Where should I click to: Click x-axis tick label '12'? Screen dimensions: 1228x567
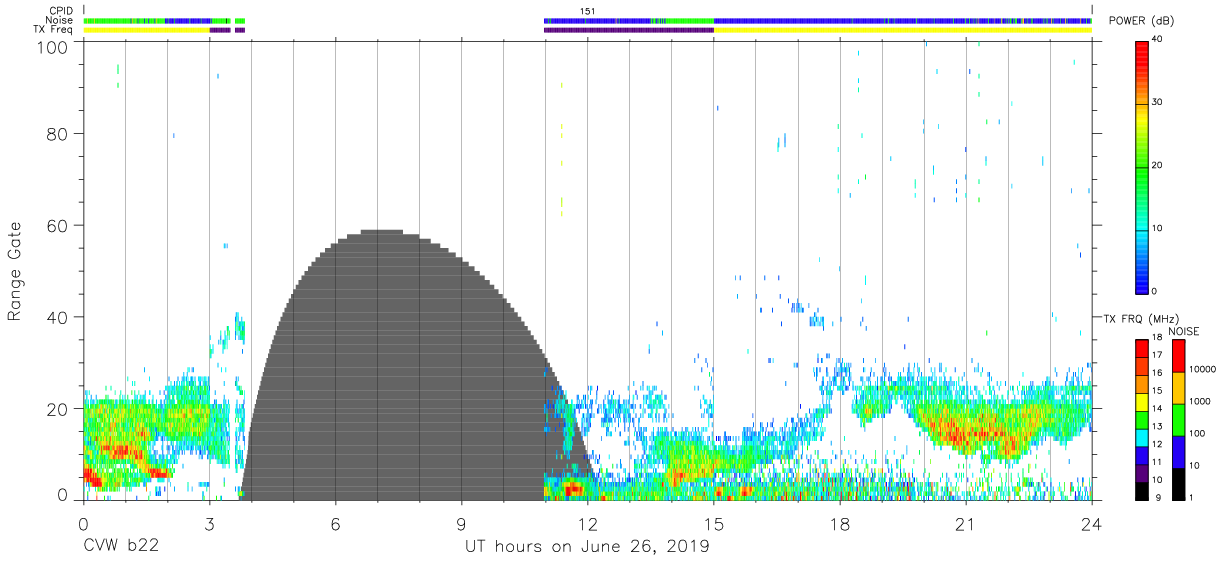point(587,524)
